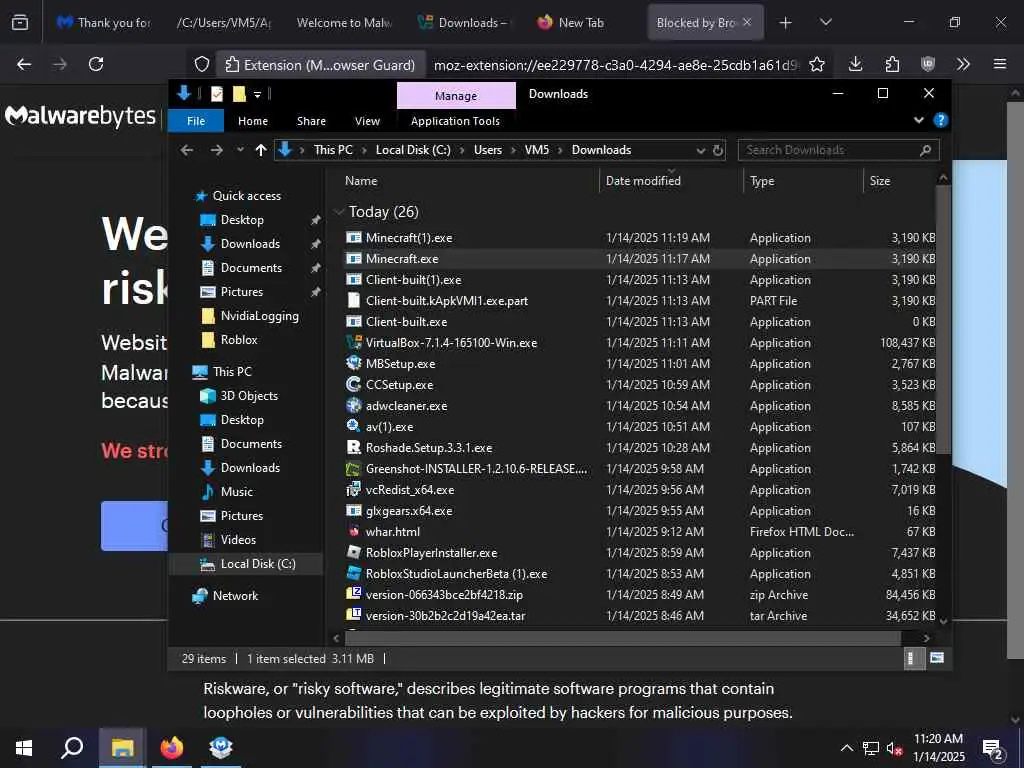Click New folder icon in Explorer quick access toolbar
This screenshot has height=768, width=1024.
click(x=239, y=94)
